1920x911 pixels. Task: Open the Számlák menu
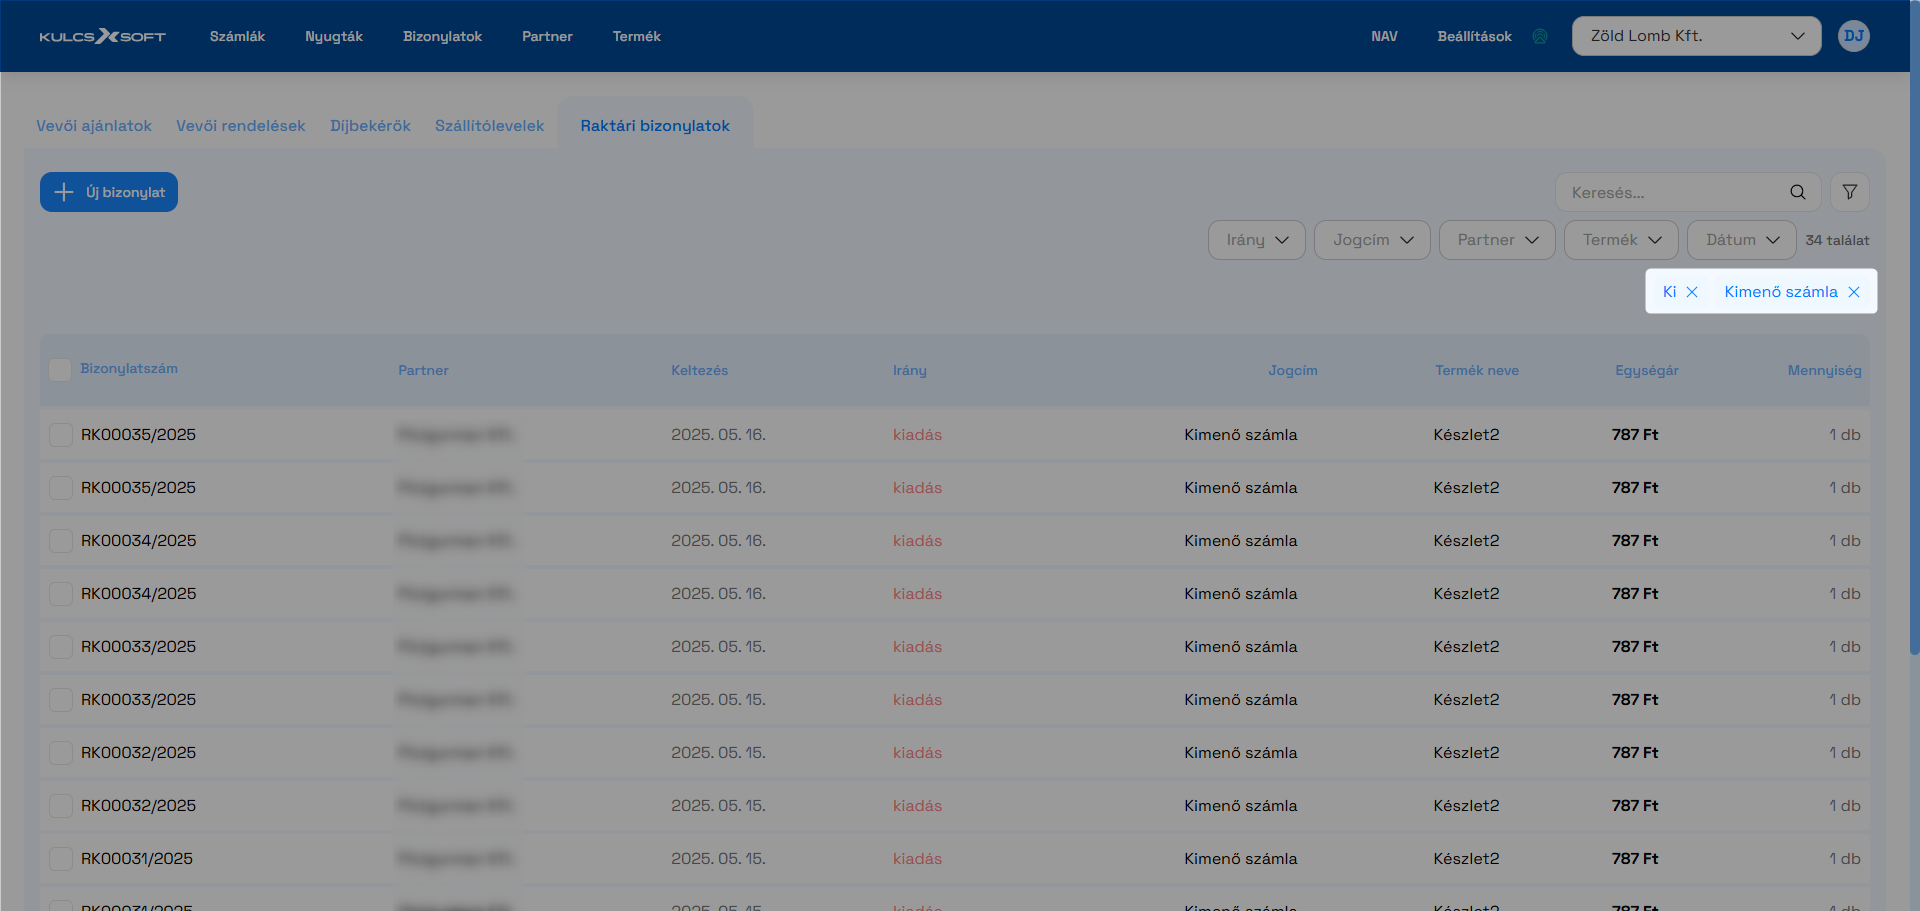tap(237, 36)
